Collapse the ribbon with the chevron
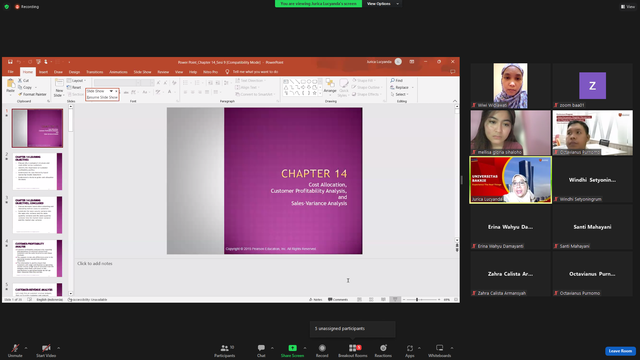640x360 pixels. click(455, 101)
